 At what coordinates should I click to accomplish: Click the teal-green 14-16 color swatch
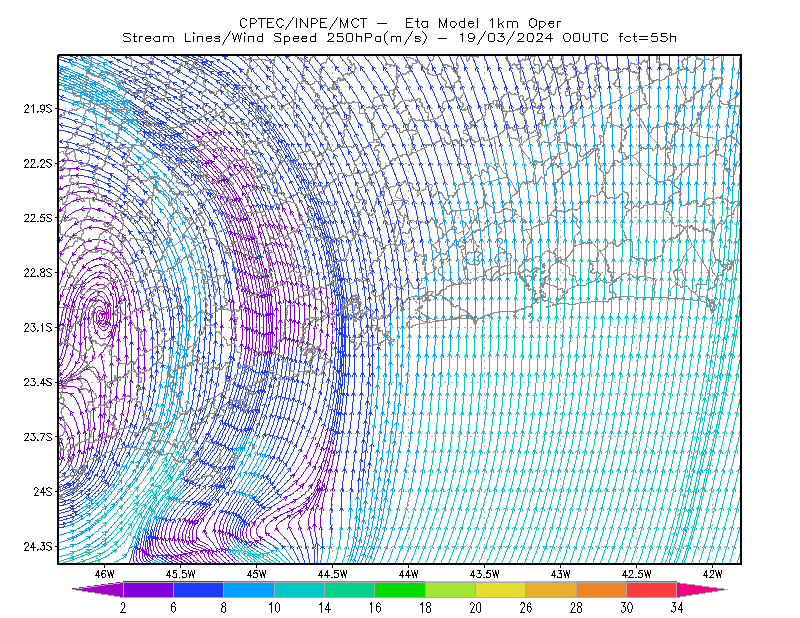349,589
